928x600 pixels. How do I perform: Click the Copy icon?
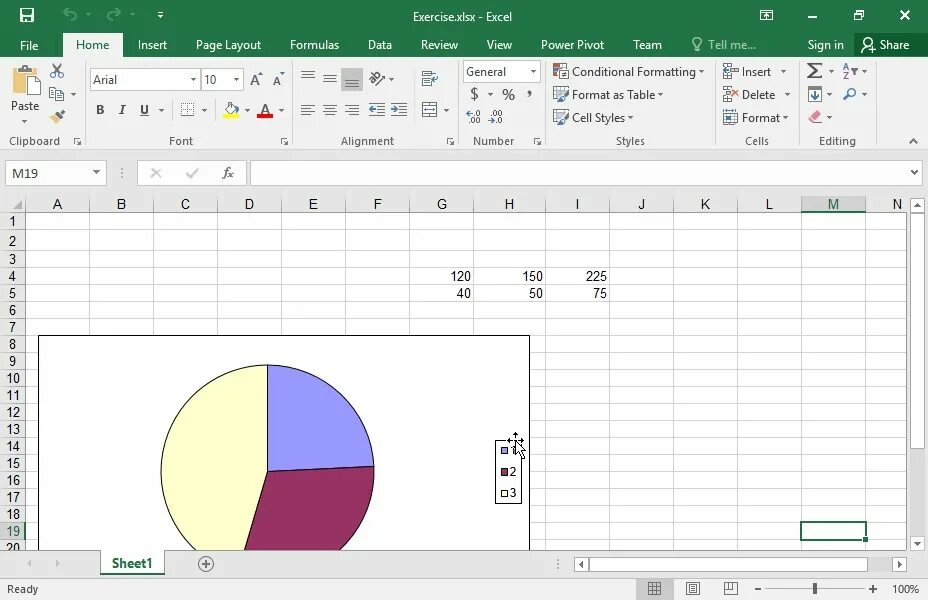56,93
